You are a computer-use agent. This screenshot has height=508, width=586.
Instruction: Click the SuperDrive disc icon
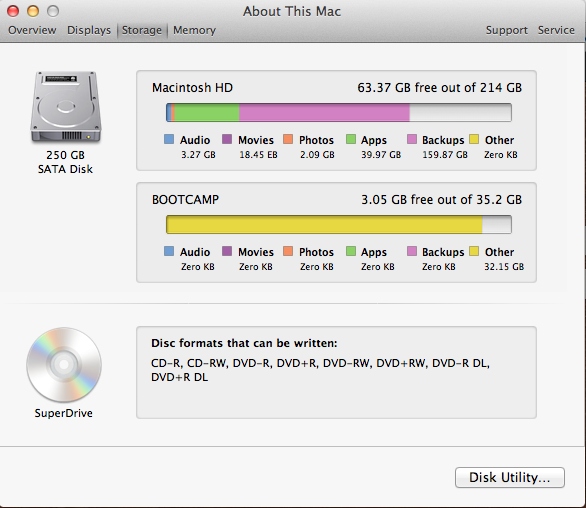(64, 364)
